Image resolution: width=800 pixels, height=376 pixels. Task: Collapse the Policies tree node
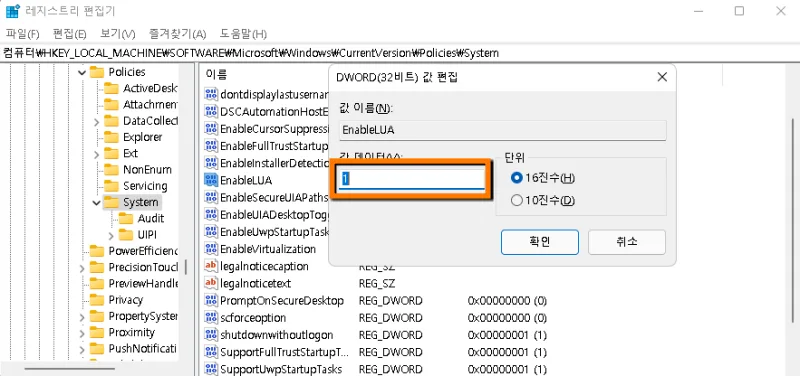pyautogui.click(x=82, y=72)
